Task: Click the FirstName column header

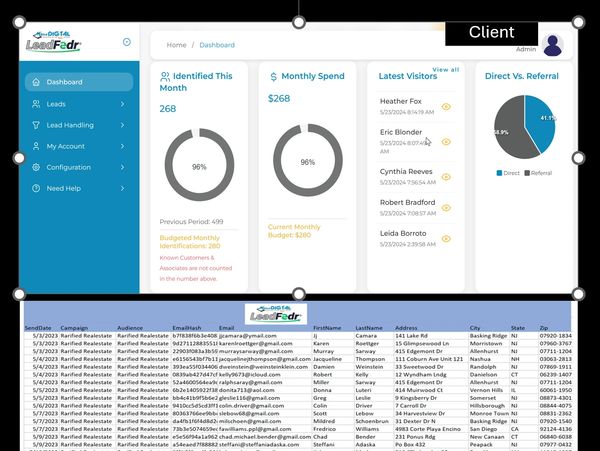Action: (x=327, y=328)
